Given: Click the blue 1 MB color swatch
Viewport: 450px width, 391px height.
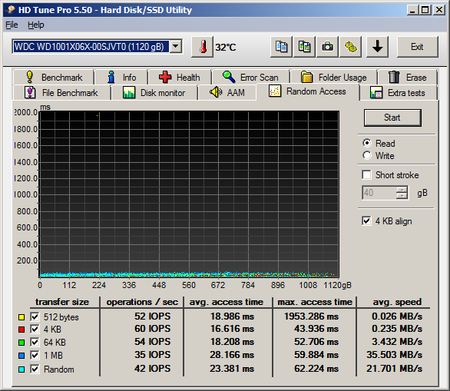Looking at the screenshot, I should pos(21,356).
